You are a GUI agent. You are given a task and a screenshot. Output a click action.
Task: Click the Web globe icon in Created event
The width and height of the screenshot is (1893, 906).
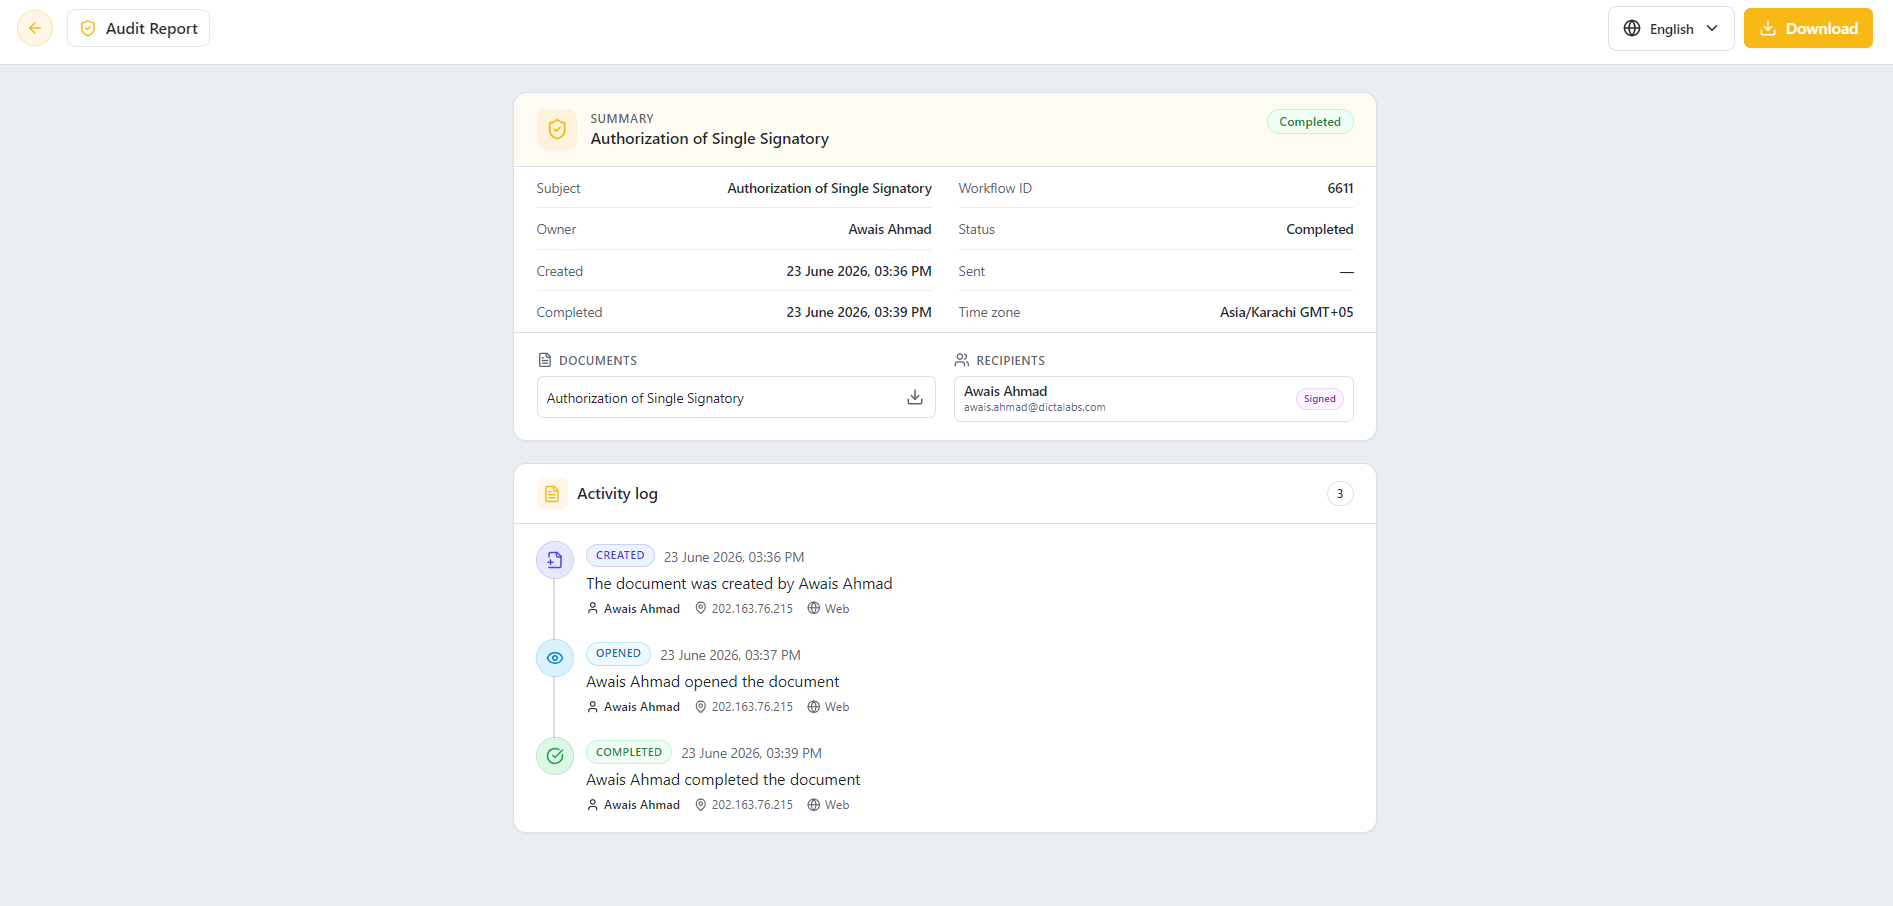click(x=814, y=608)
